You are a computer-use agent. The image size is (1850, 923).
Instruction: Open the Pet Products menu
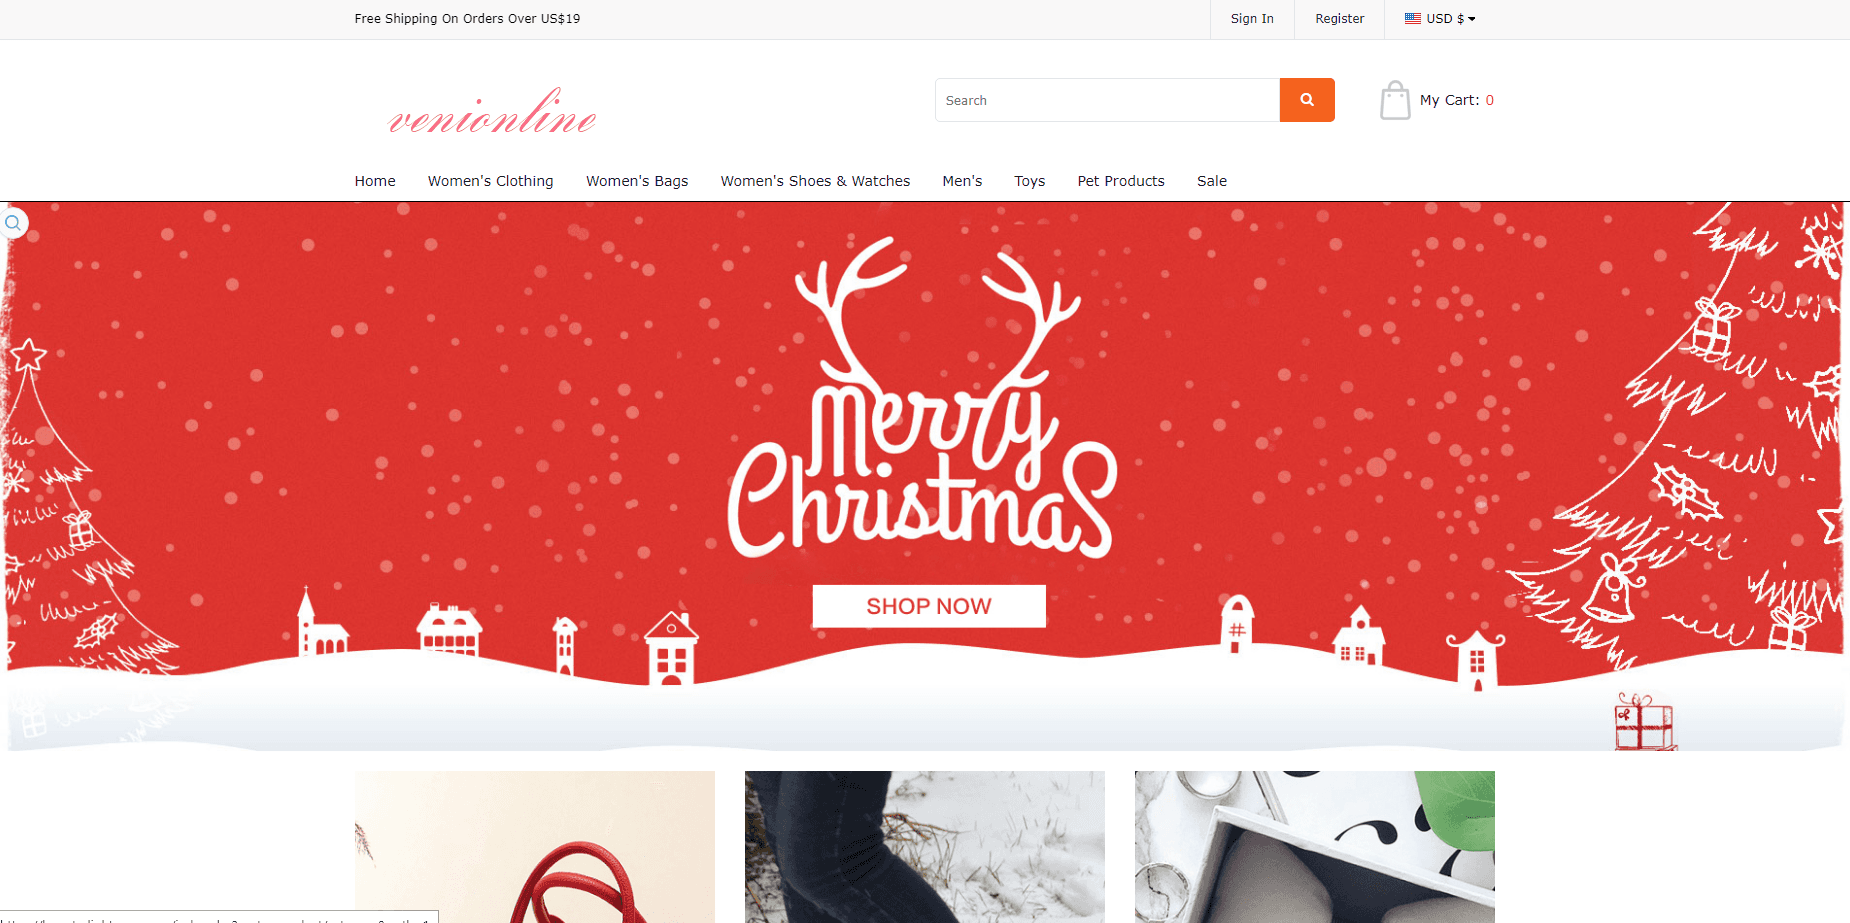1121,181
